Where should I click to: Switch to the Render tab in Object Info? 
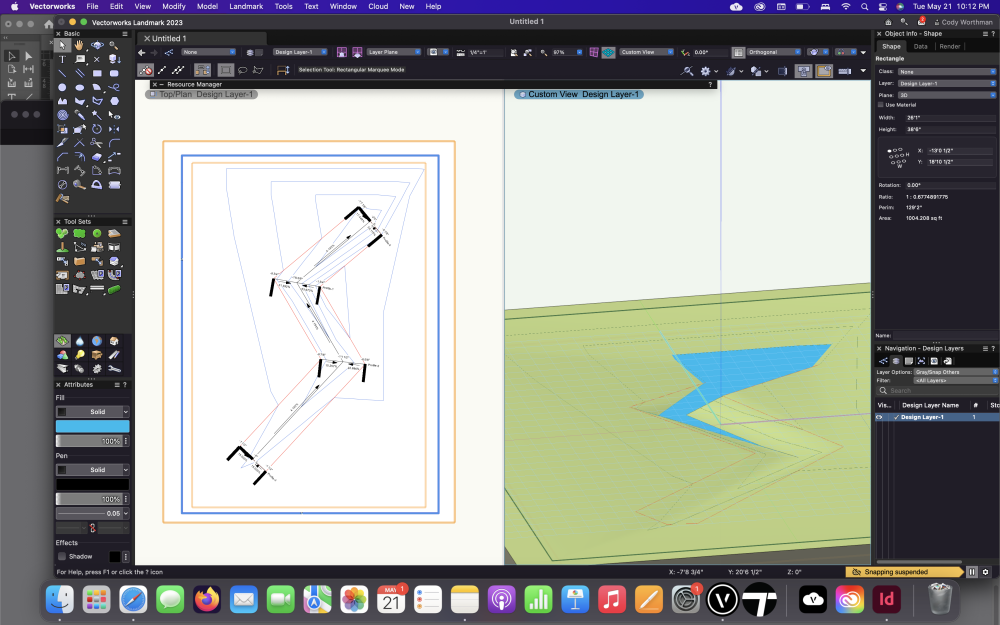pyautogui.click(x=949, y=45)
